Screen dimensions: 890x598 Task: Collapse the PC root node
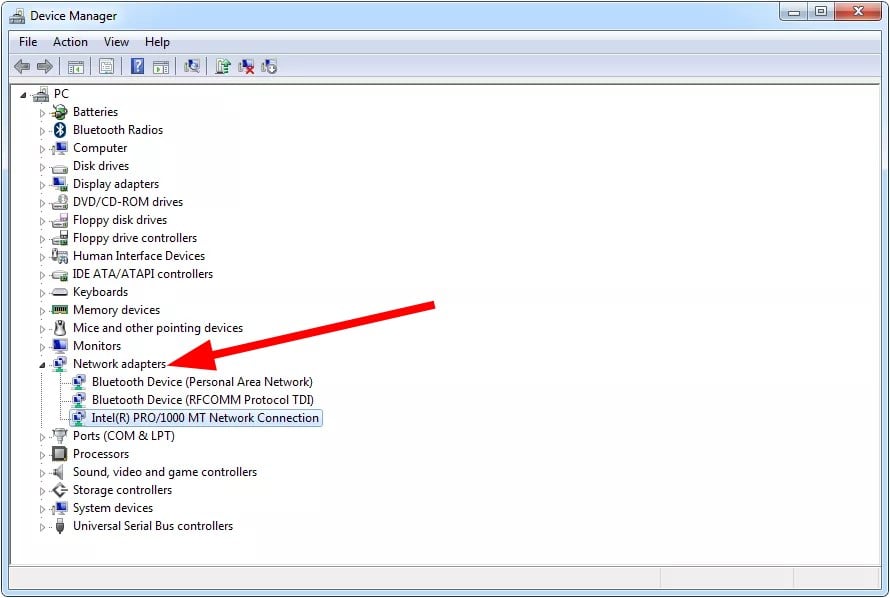[x=23, y=95]
